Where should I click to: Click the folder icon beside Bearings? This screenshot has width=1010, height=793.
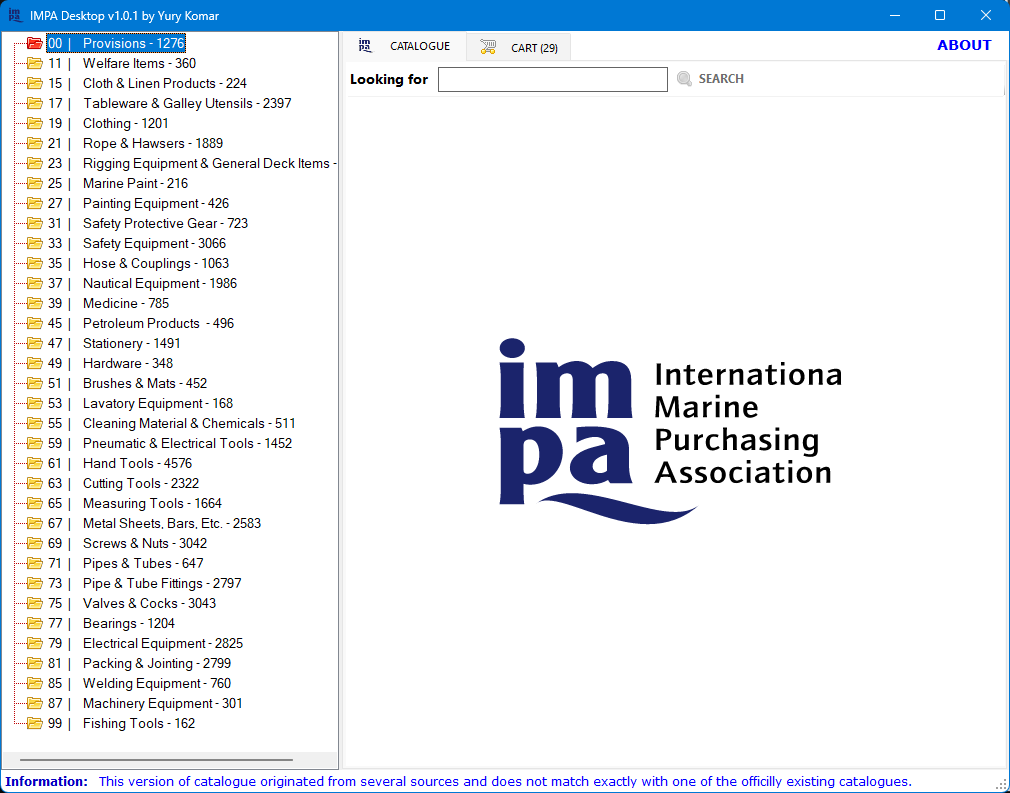tap(34, 624)
